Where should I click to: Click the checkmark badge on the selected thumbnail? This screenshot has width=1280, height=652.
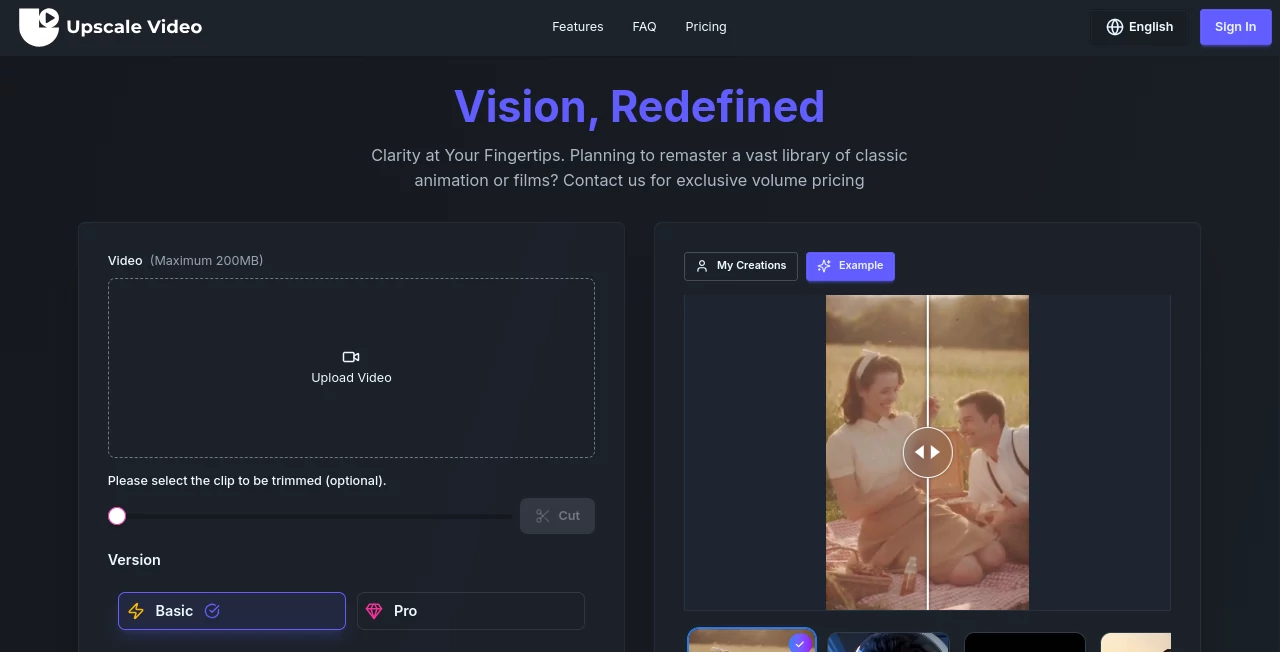(x=801, y=644)
